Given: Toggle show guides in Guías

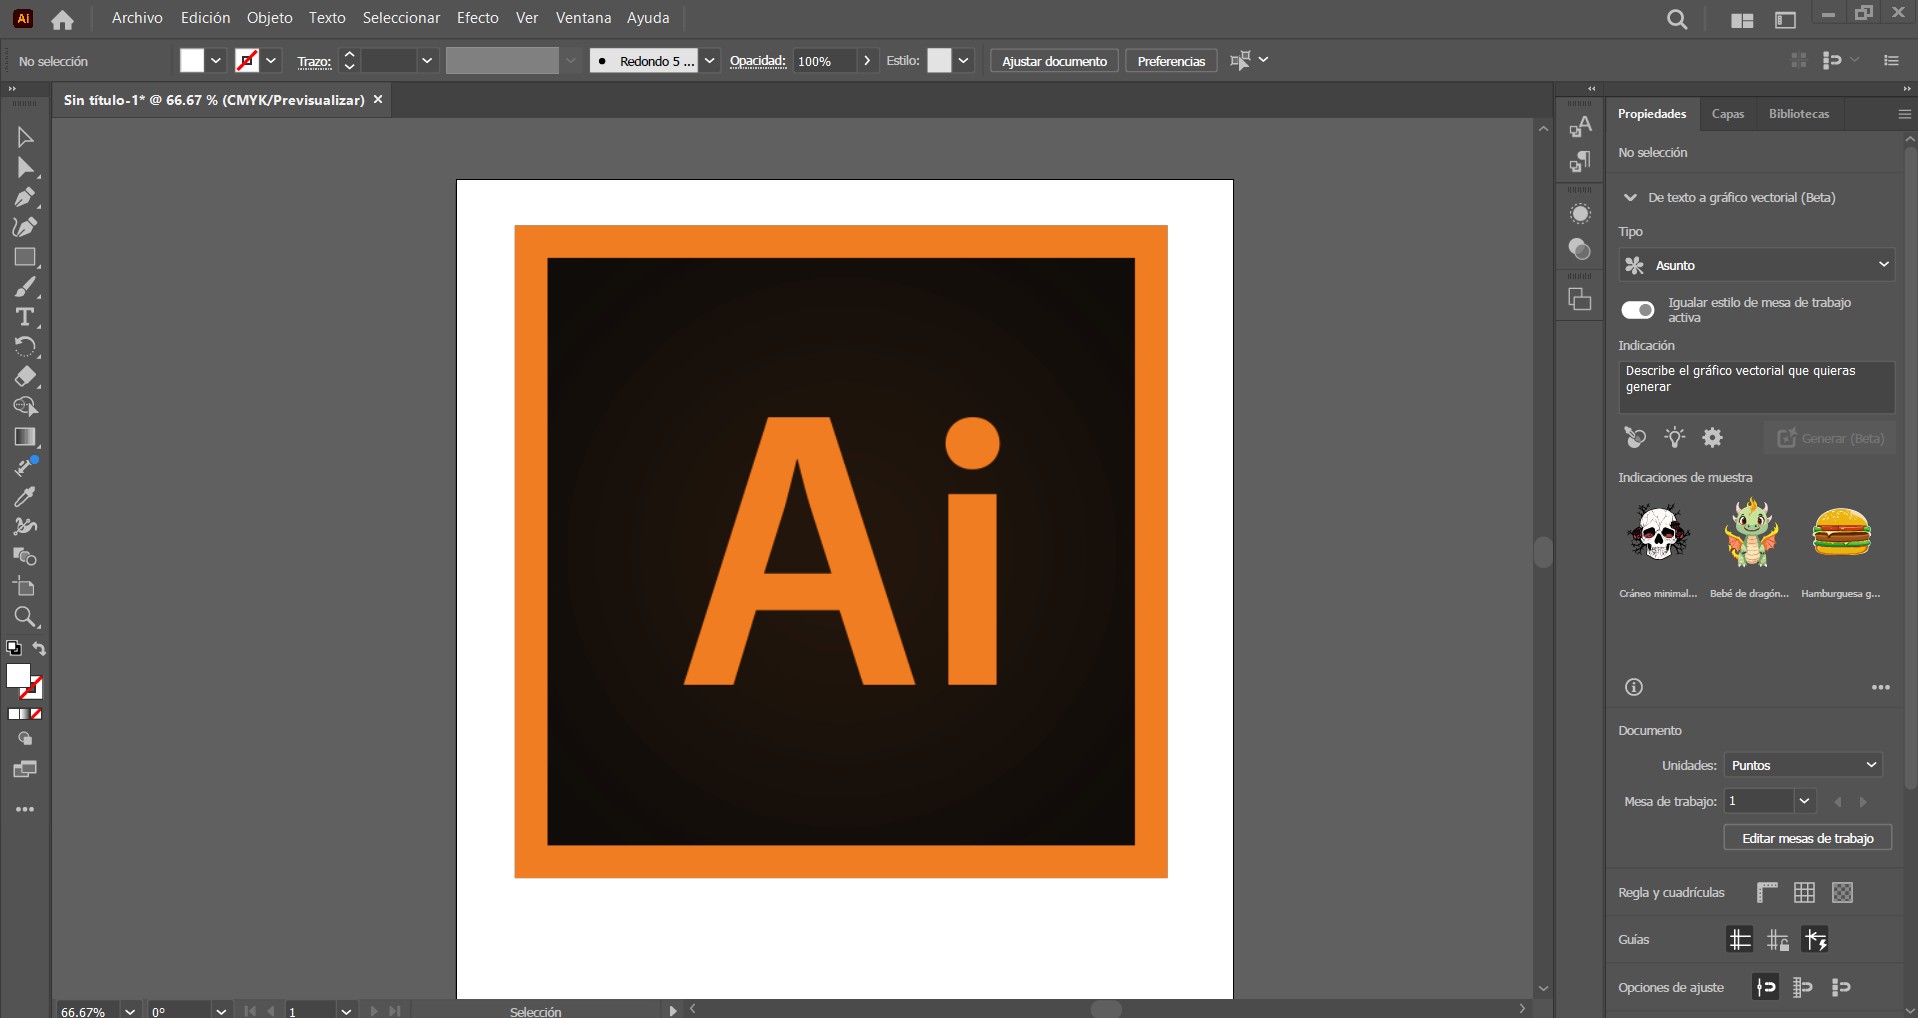Looking at the screenshot, I should point(1740,939).
